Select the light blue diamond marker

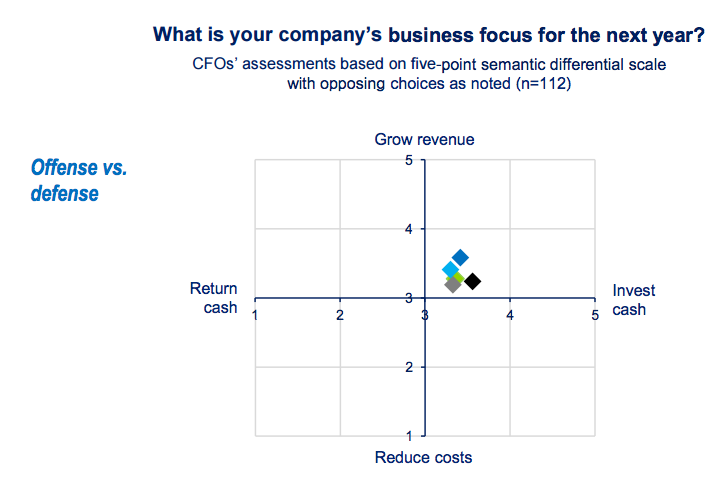450,268
